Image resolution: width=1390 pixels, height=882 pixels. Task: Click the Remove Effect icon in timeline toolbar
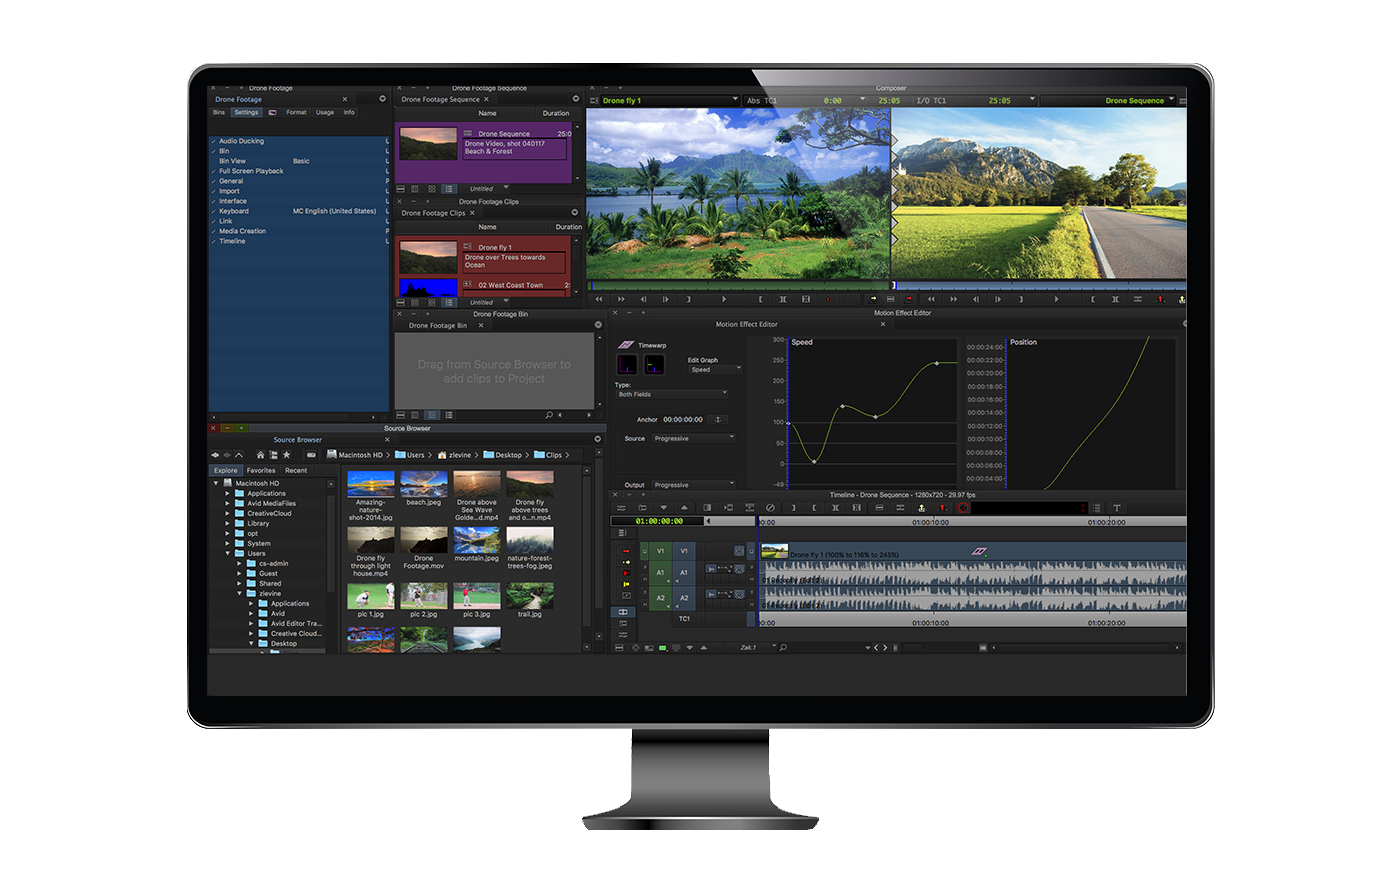click(x=770, y=508)
